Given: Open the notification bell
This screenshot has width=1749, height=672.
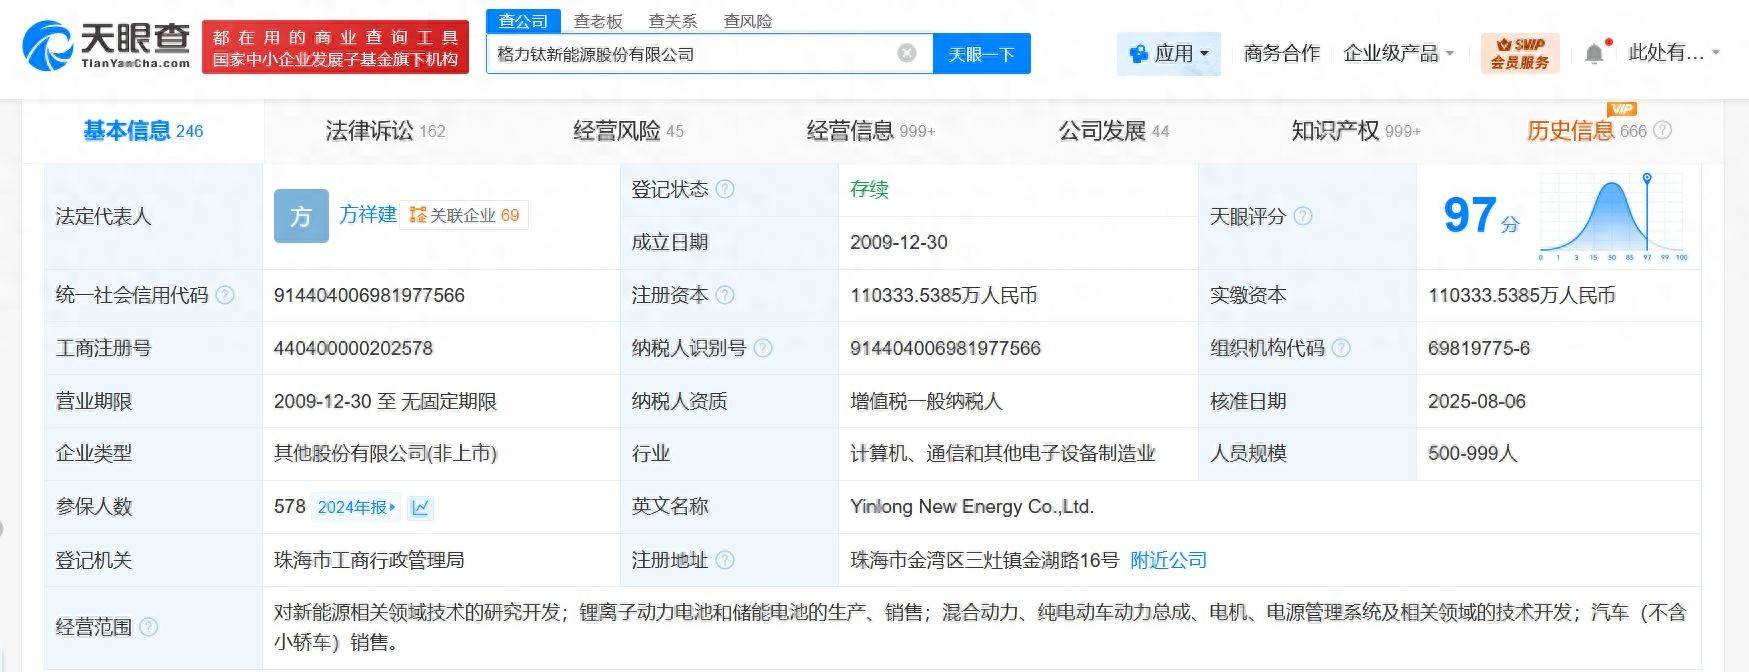Looking at the screenshot, I should tap(1594, 53).
